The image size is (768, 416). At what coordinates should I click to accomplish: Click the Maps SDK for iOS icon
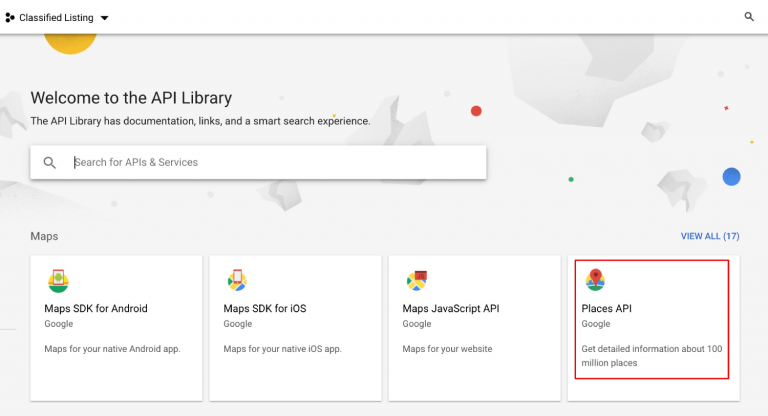(237, 280)
